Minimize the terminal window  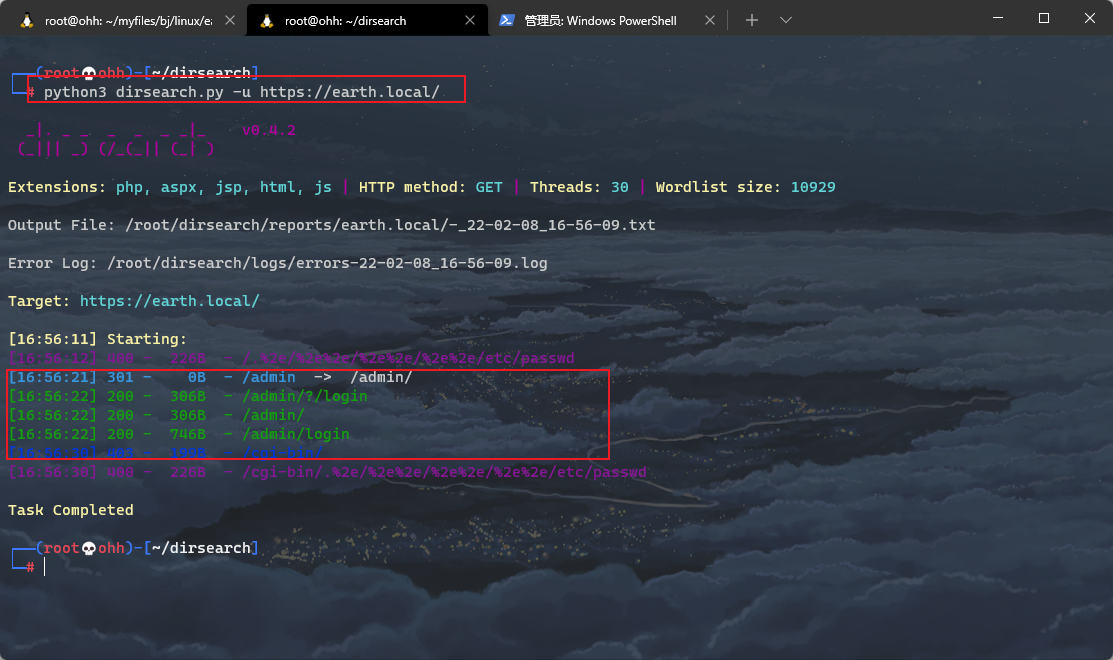[998, 18]
